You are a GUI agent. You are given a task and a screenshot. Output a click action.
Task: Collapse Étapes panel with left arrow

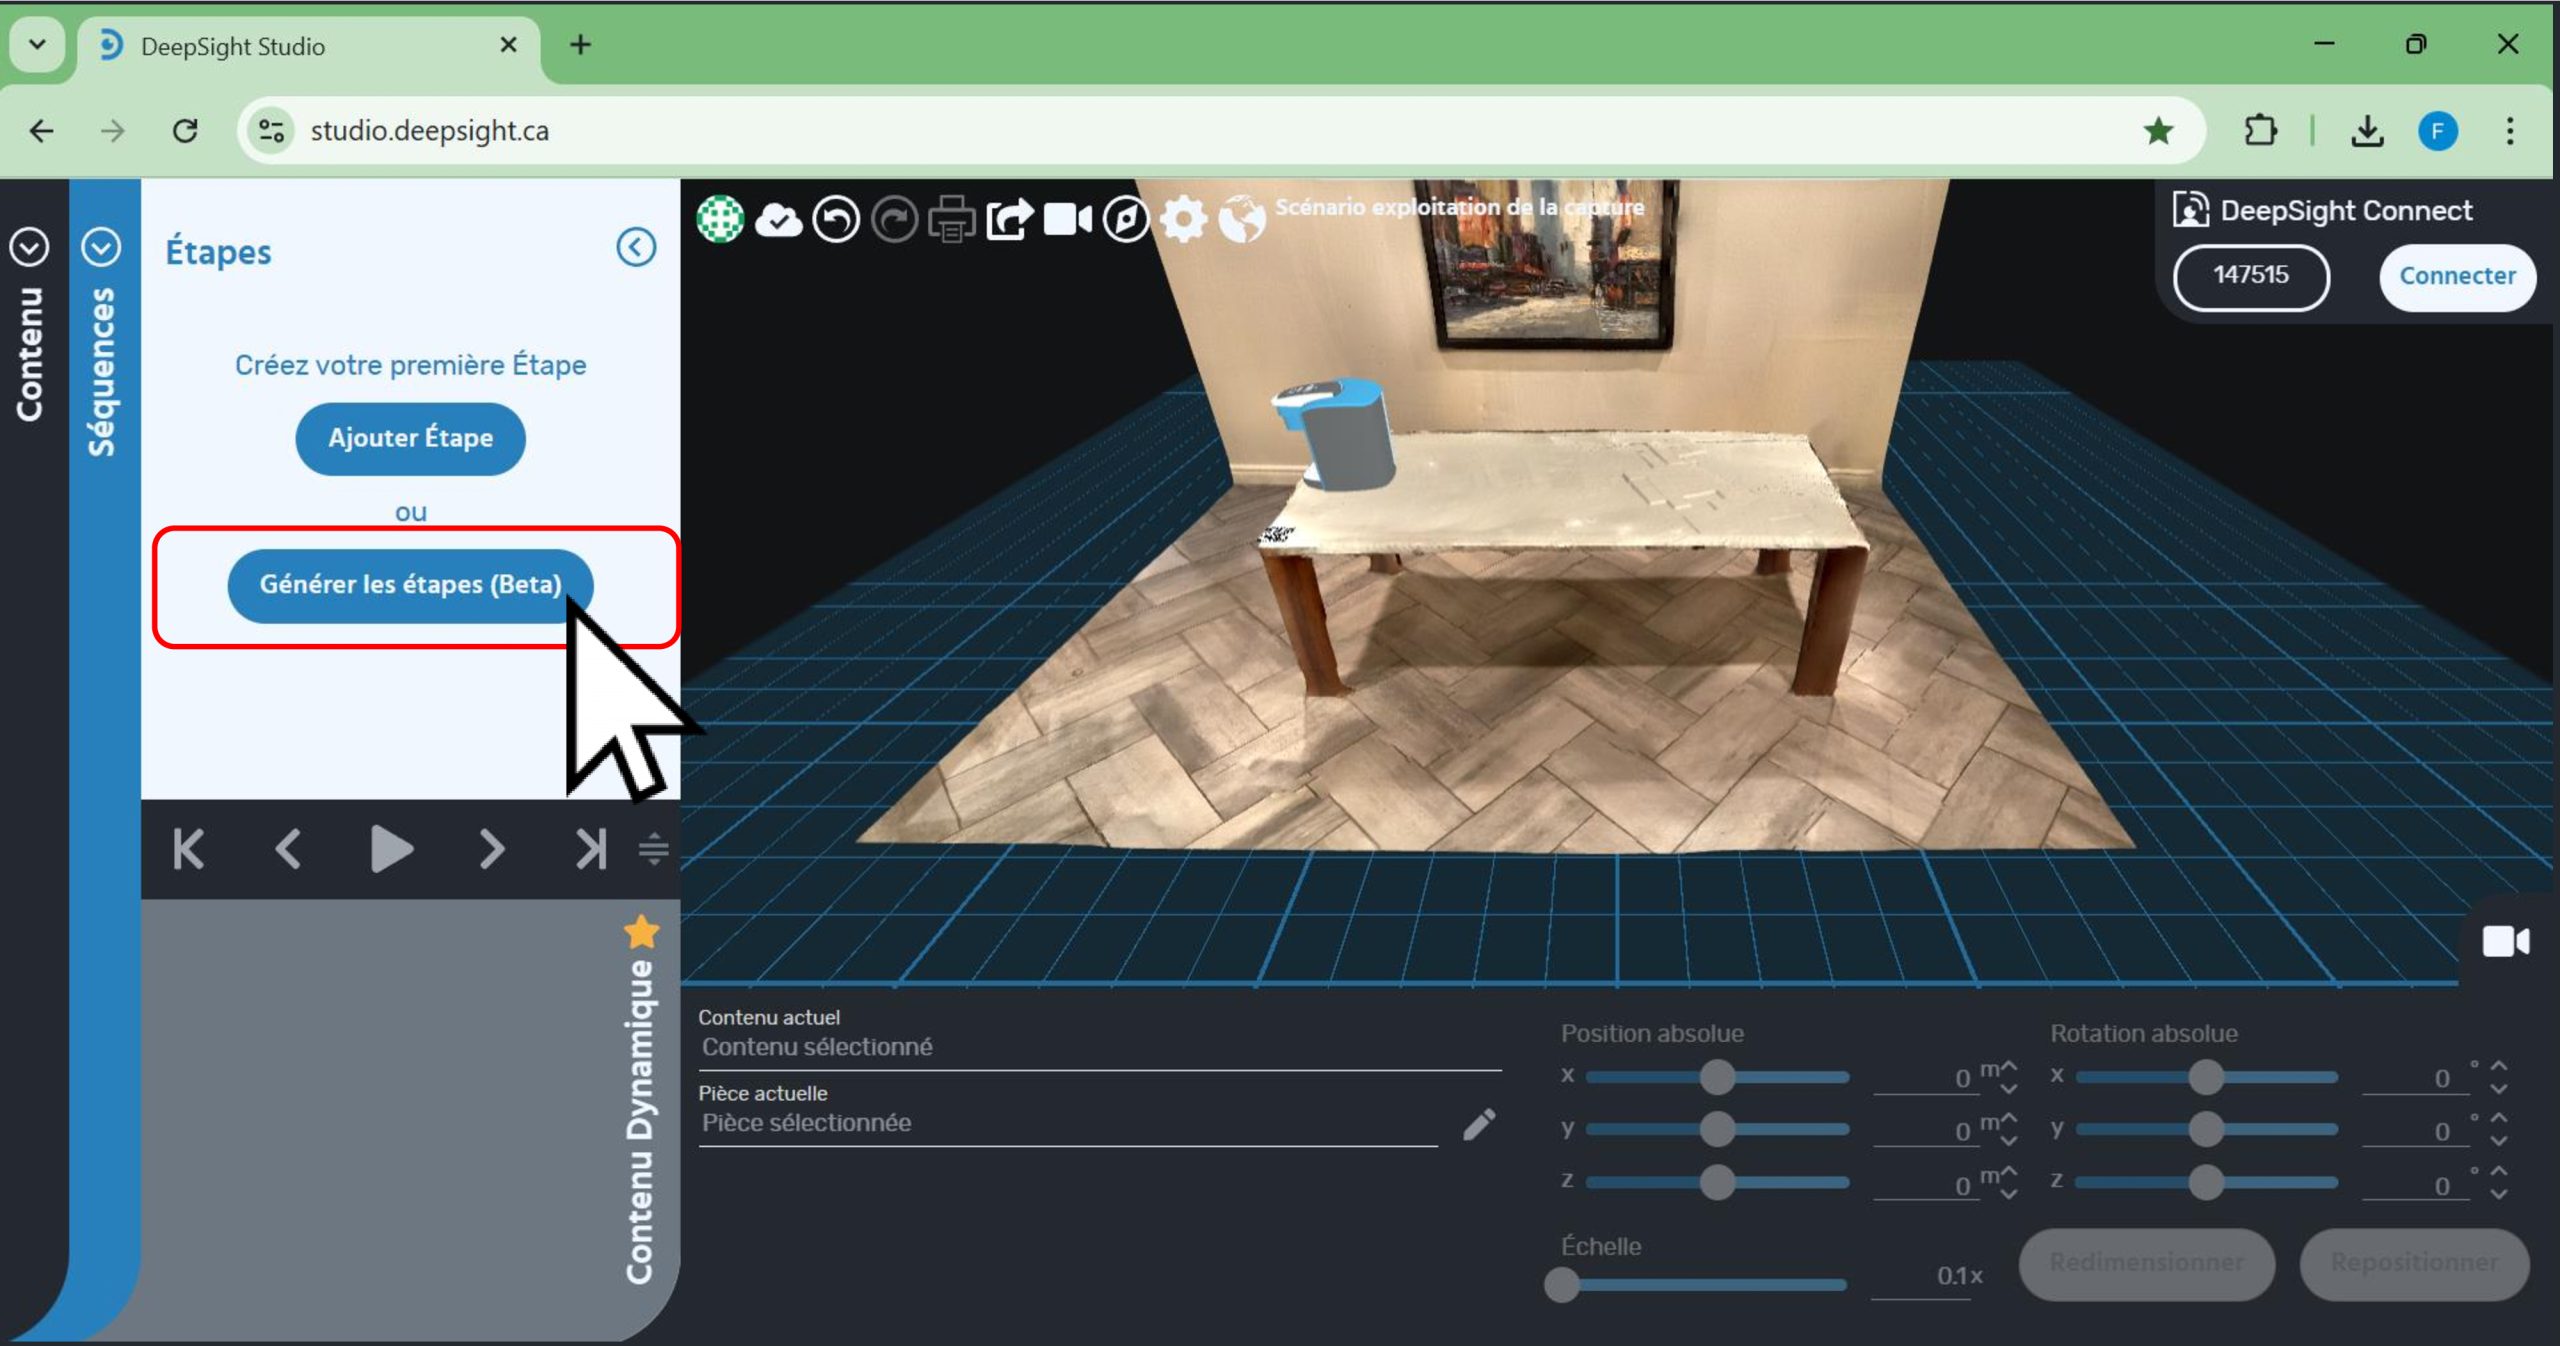pyautogui.click(x=636, y=247)
